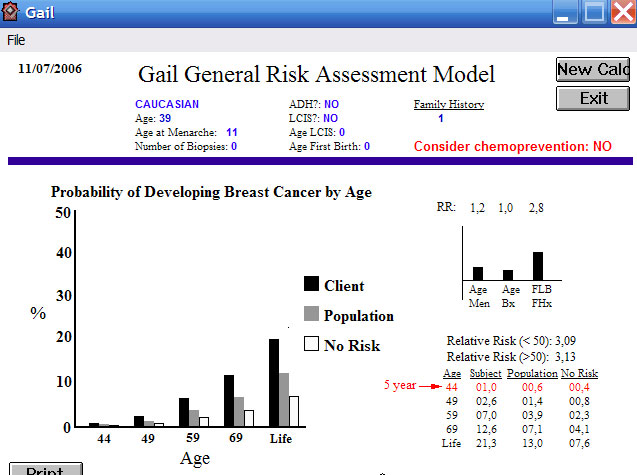Image resolution: width=637 pixels, height=475 pixels.
Task: Click the Print button
Action: (39, 470)
